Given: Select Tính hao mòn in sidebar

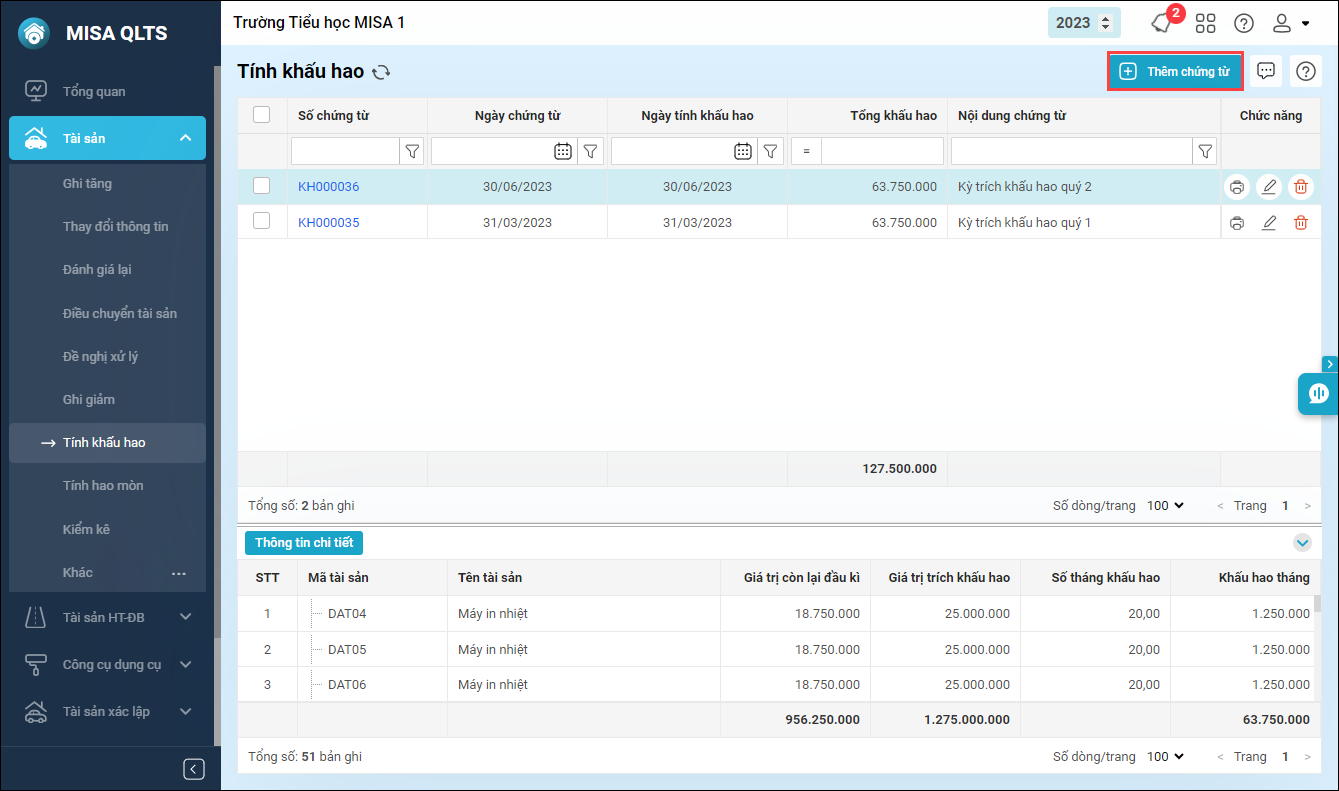Looking at the screenshot, I should [x=103, y=486].
